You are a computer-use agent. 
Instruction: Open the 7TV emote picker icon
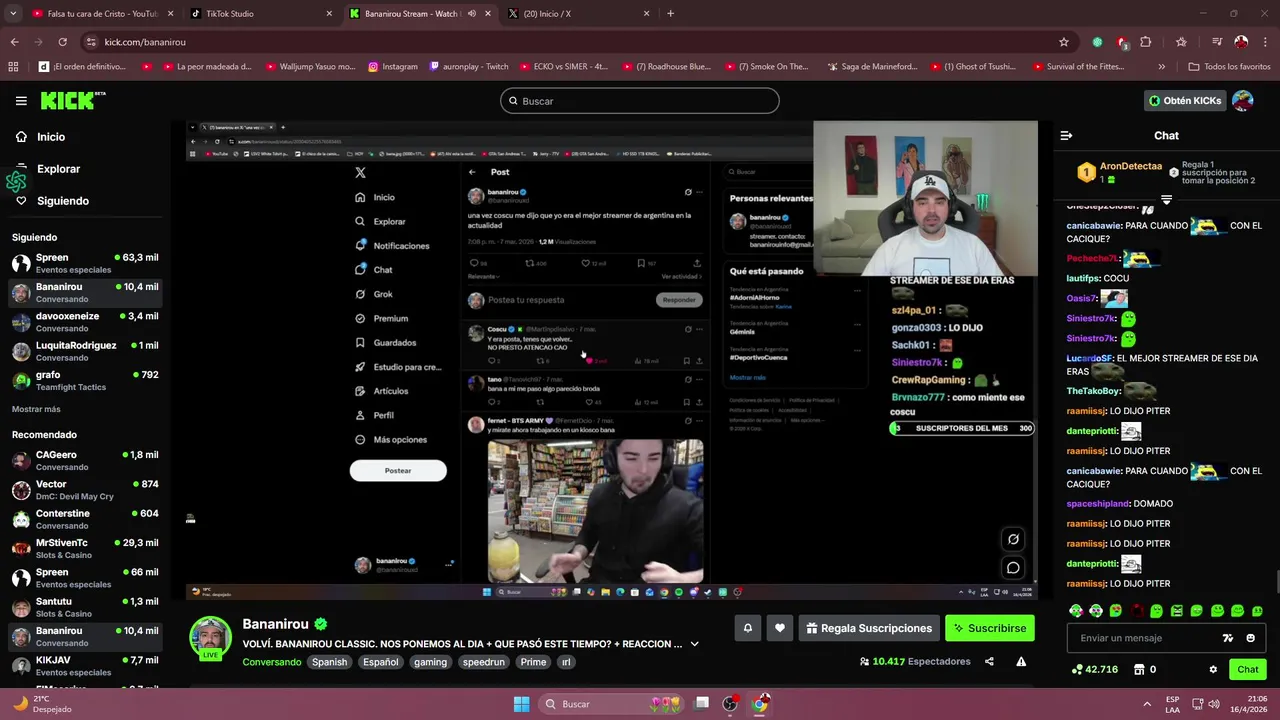(x=1228, y=638)
